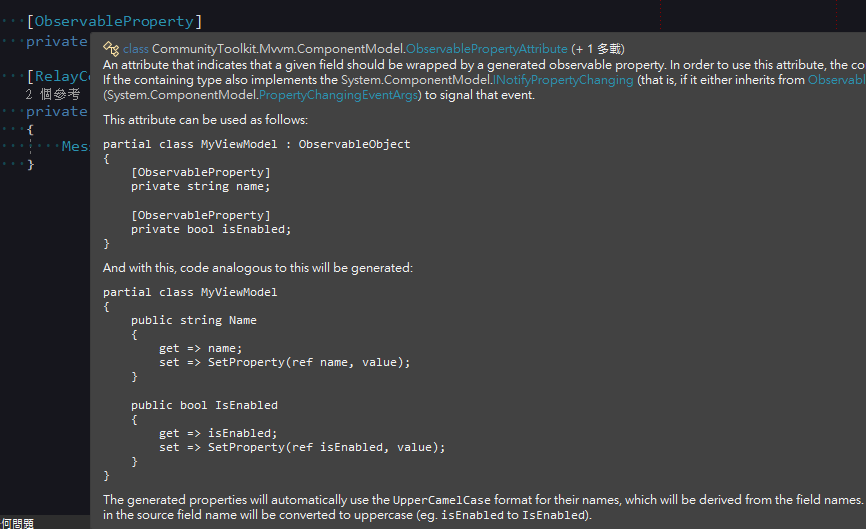This screenshot has height=530, width=866.
Task: Click 'partial class MyViewModel : ObservableObject' sample line
Action: (256, 144)
